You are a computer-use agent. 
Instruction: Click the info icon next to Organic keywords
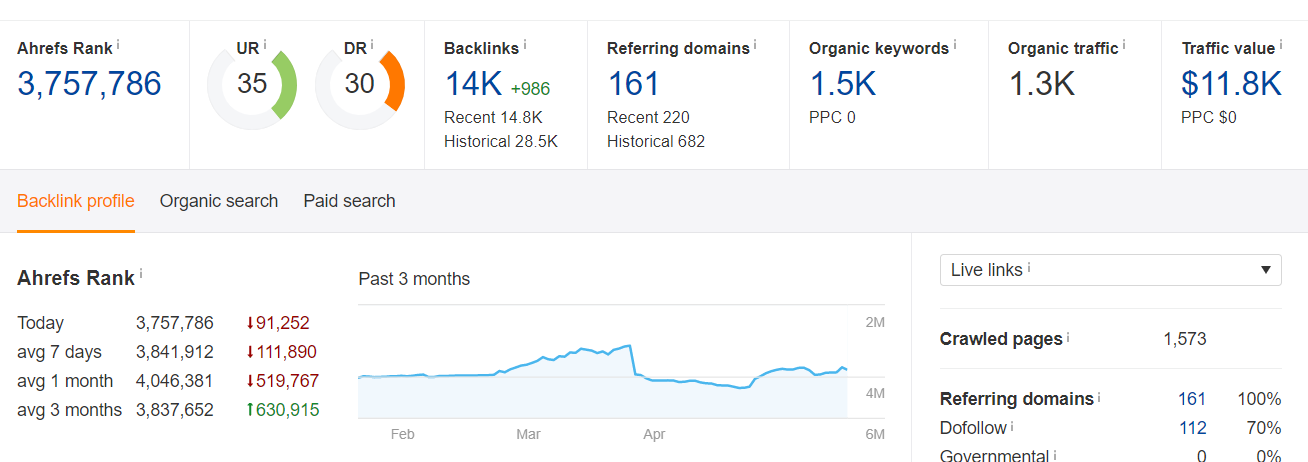tap(954, 45)
